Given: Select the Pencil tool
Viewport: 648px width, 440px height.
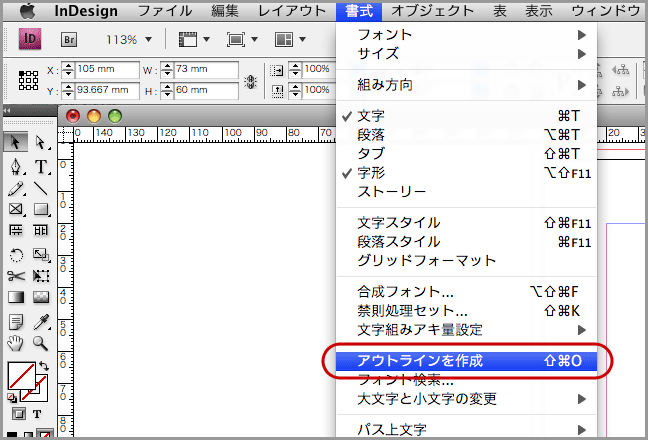Looking at the screenshot, I should pyautogui.click(x=15, y=189).
